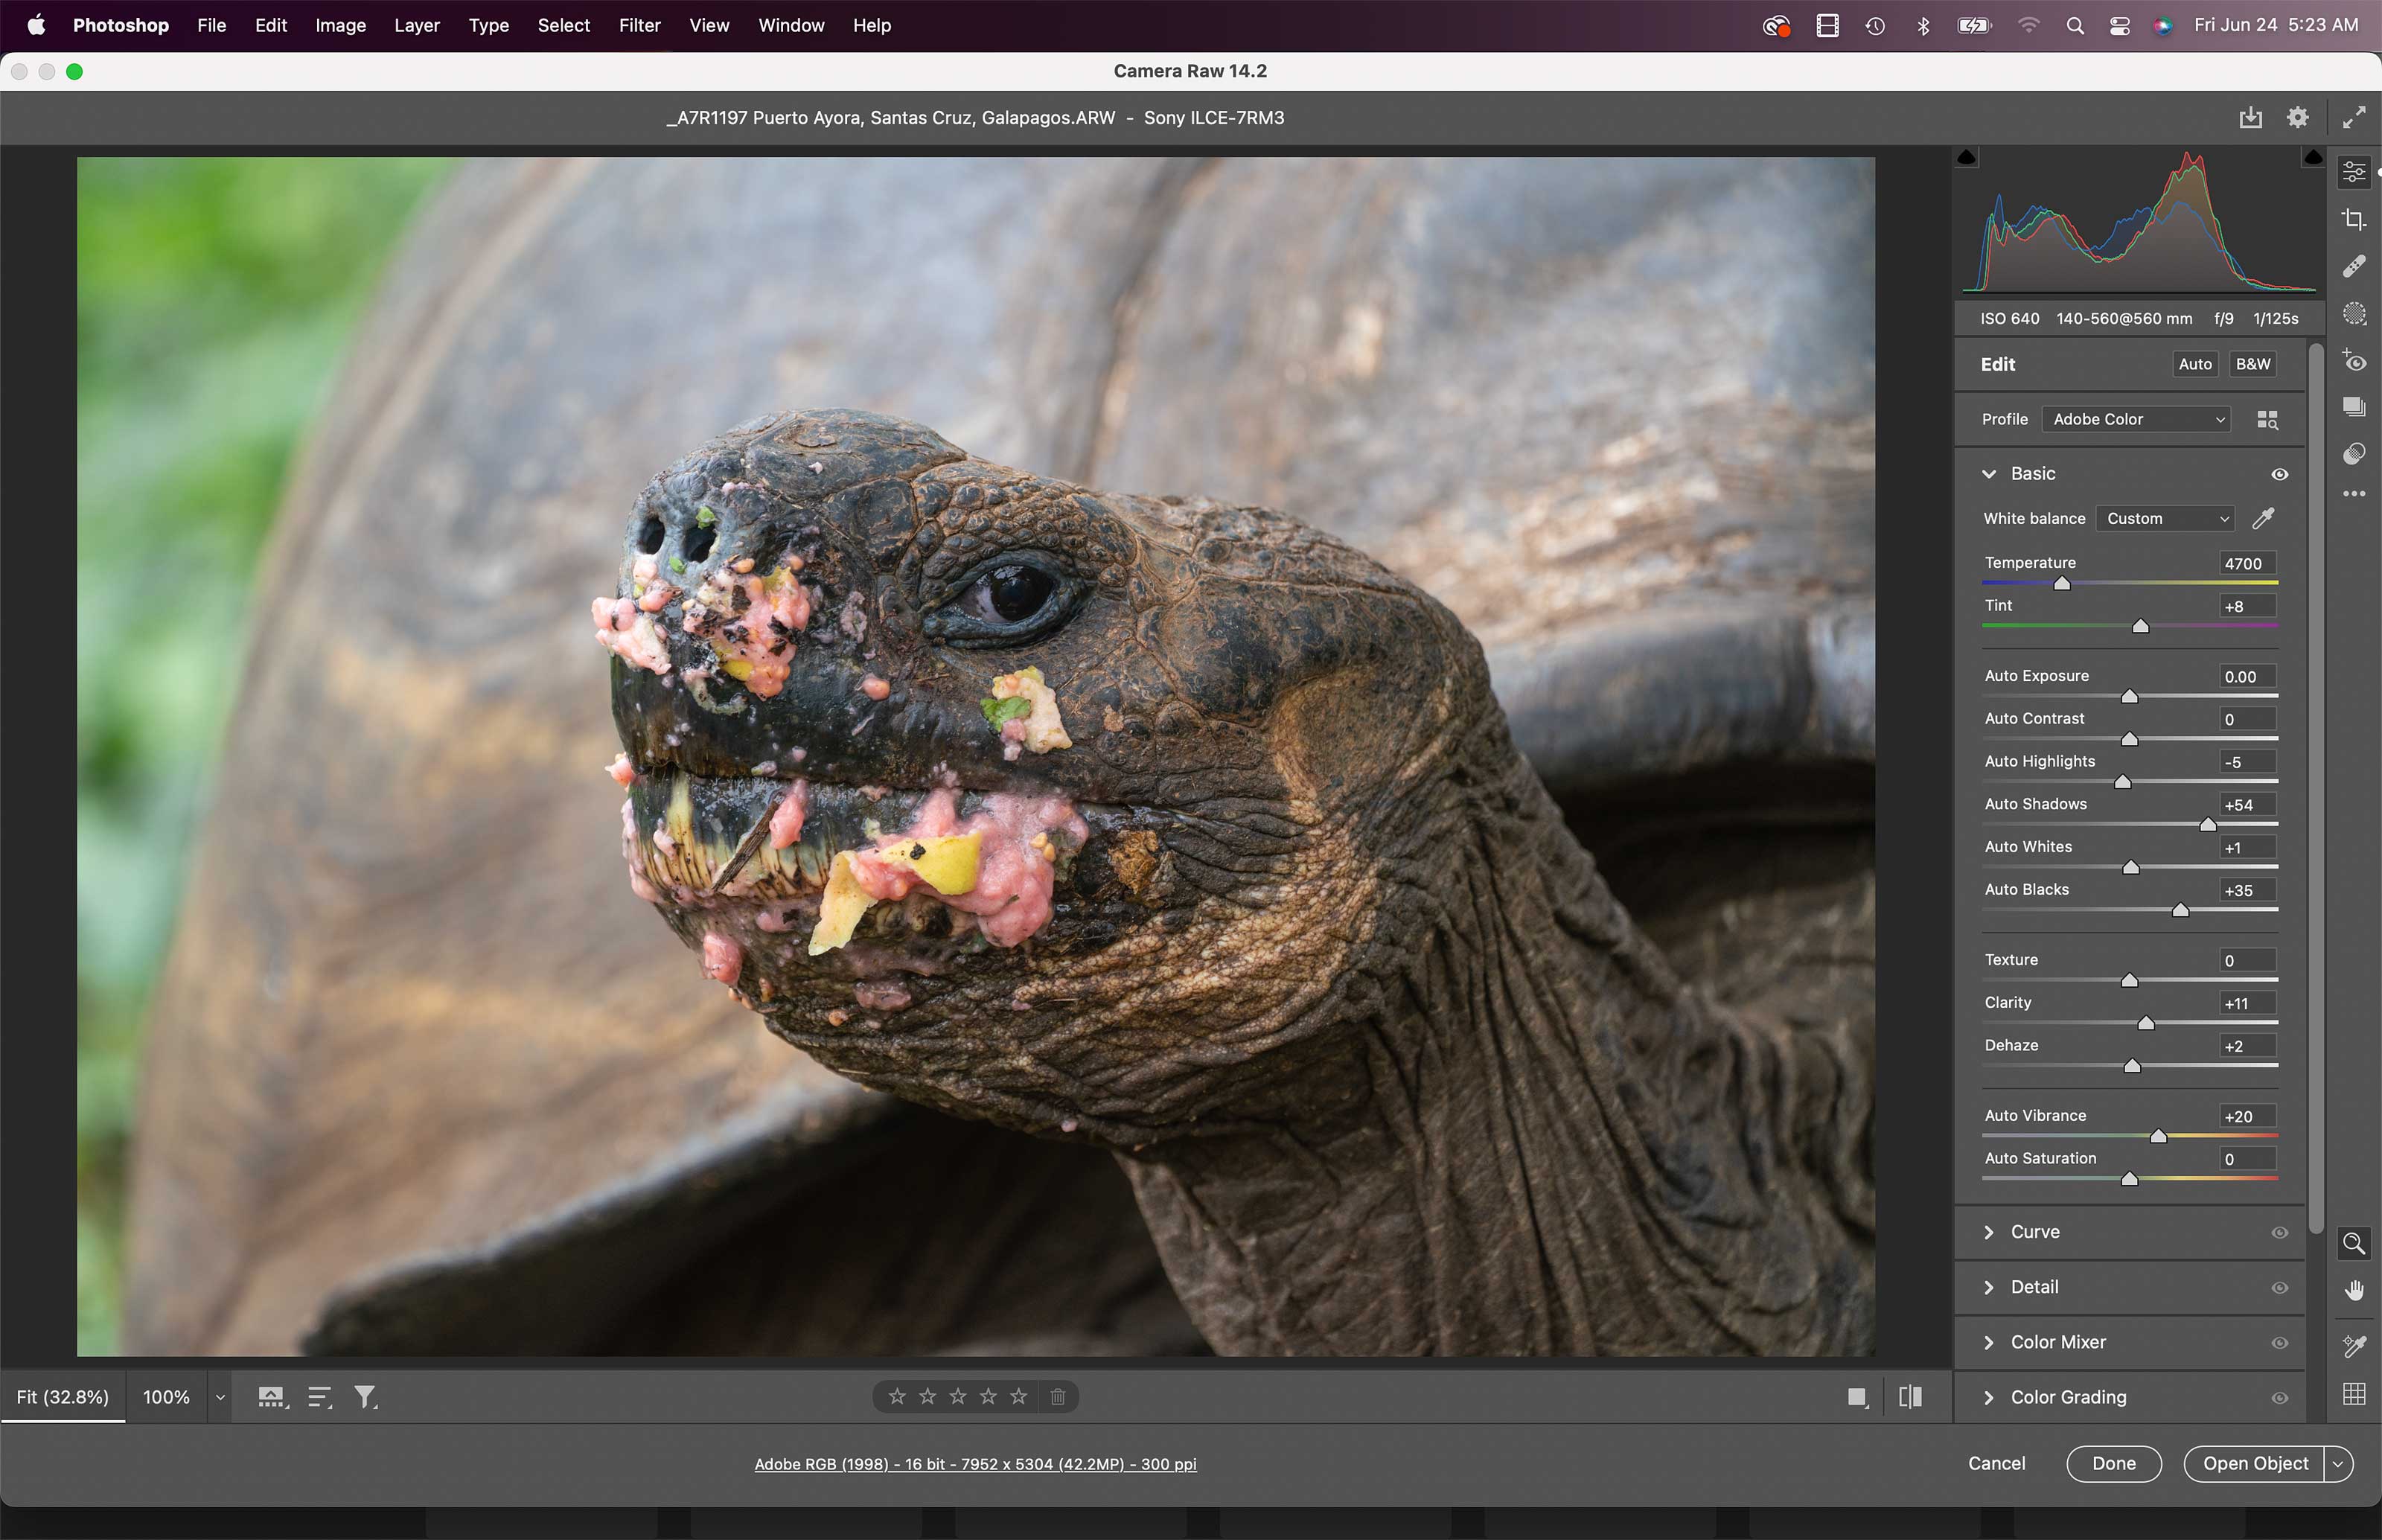Toggle the grid overlay icon

(2354, 1394)
